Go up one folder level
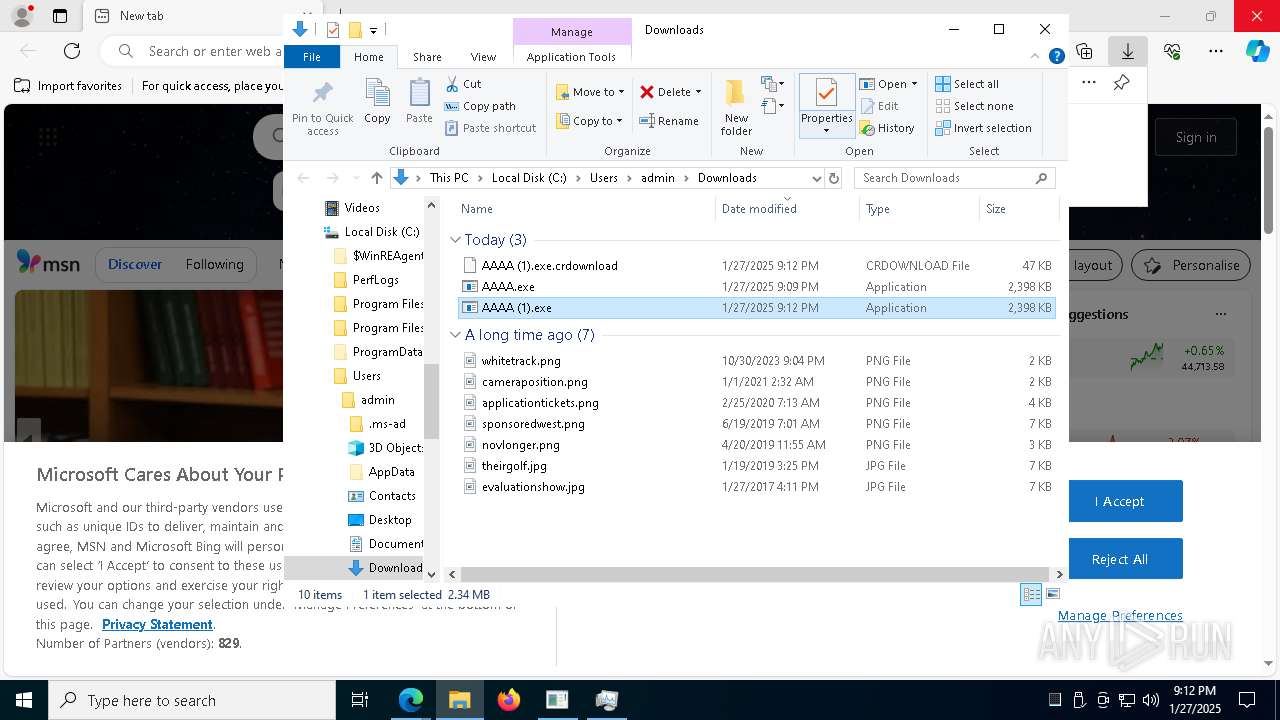This screenshot has width=1280, height=720. pyautogui.click(x=376, y=178)
